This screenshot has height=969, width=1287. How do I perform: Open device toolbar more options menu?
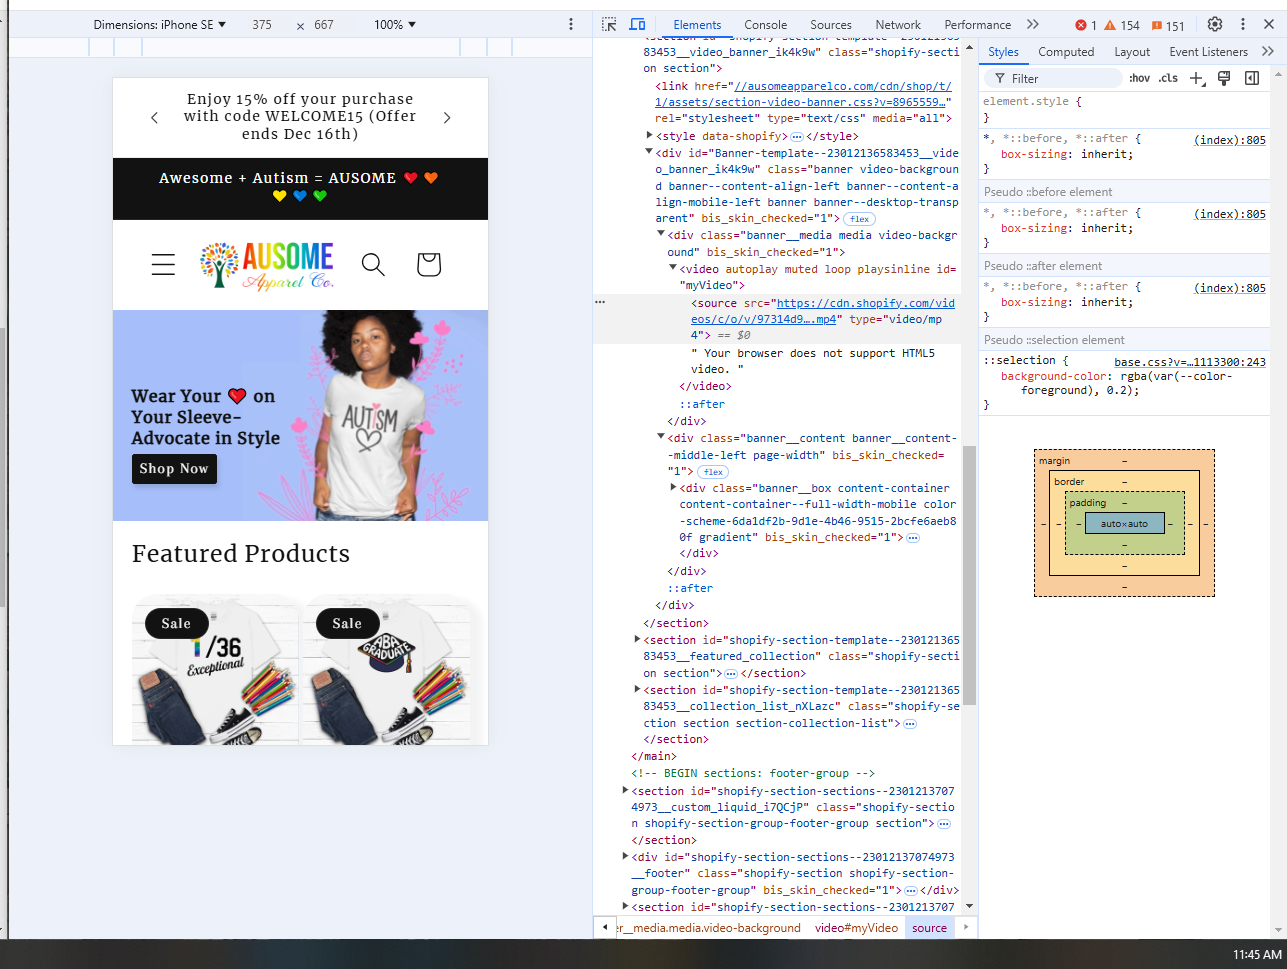(x=571, y=24)
